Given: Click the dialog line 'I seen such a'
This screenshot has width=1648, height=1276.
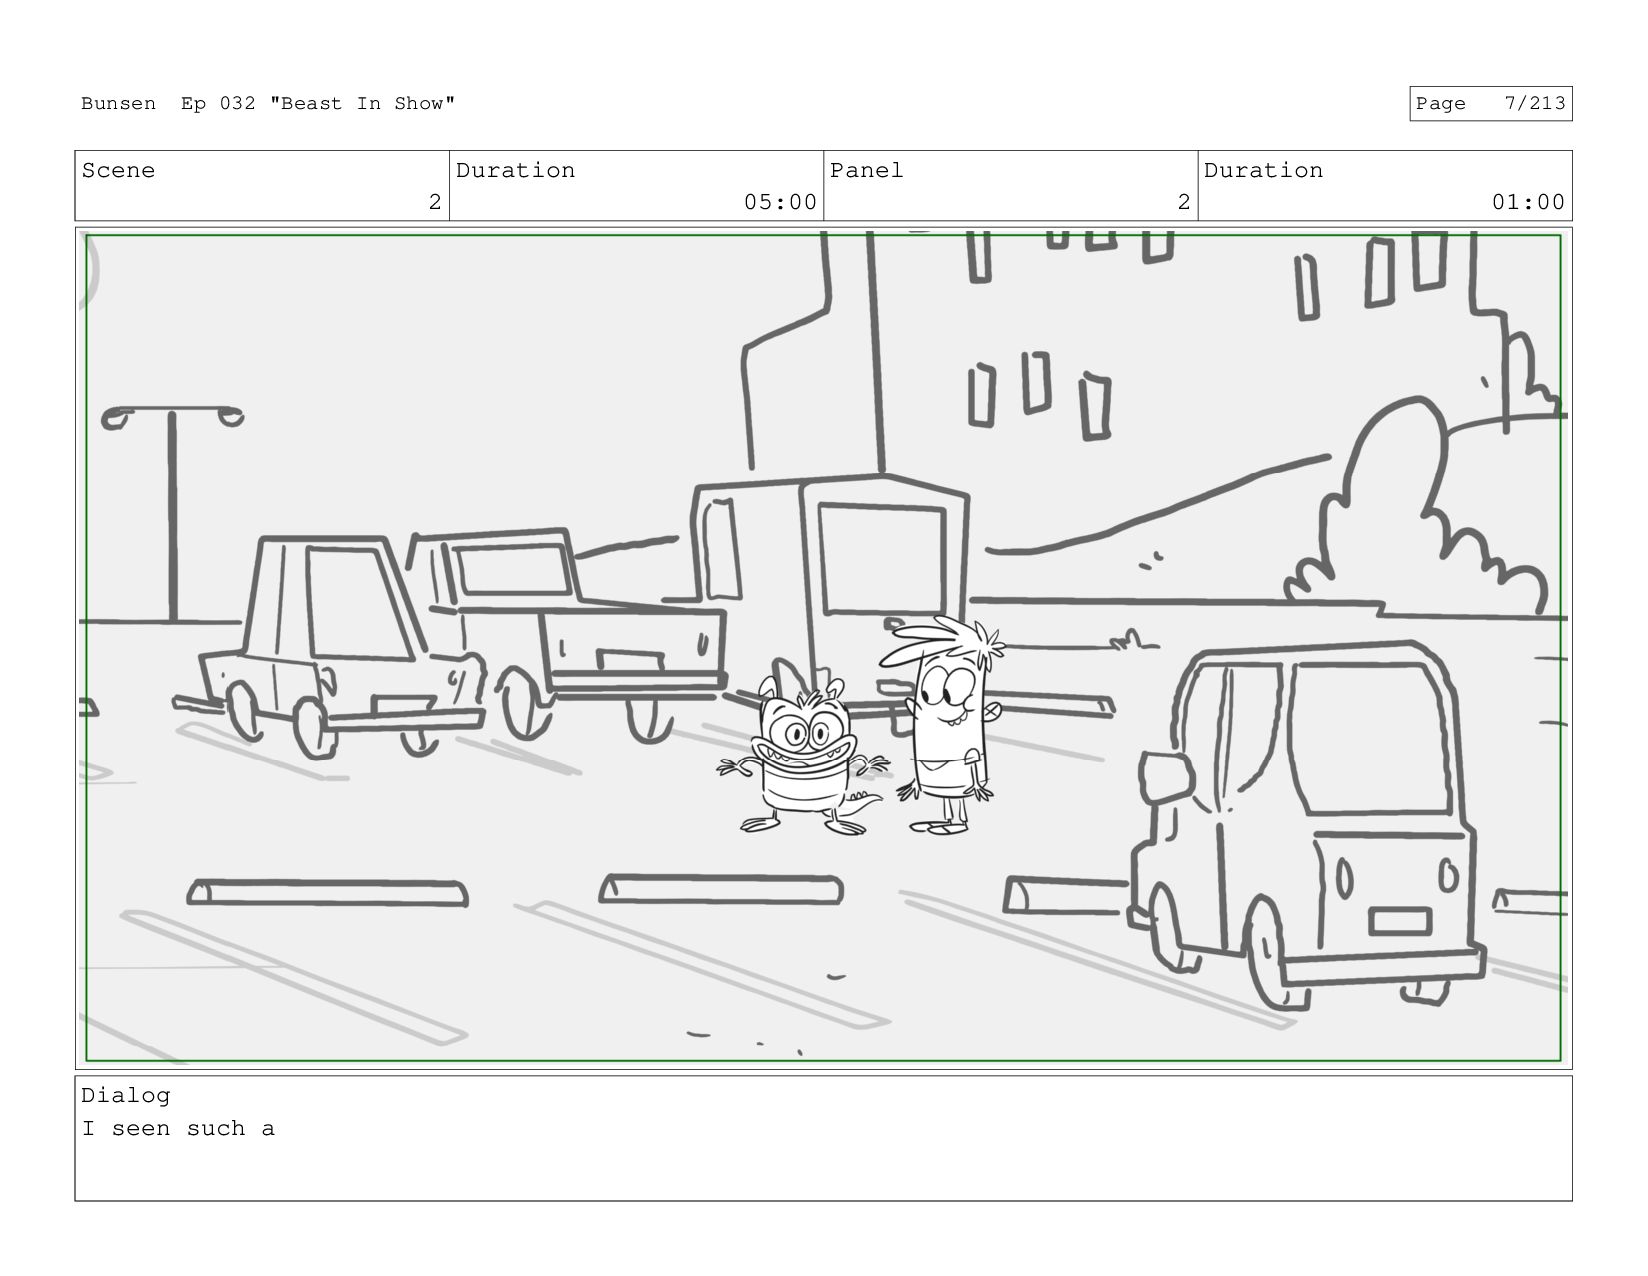Looking at the screenshot, I should [x=178, y=1129].
